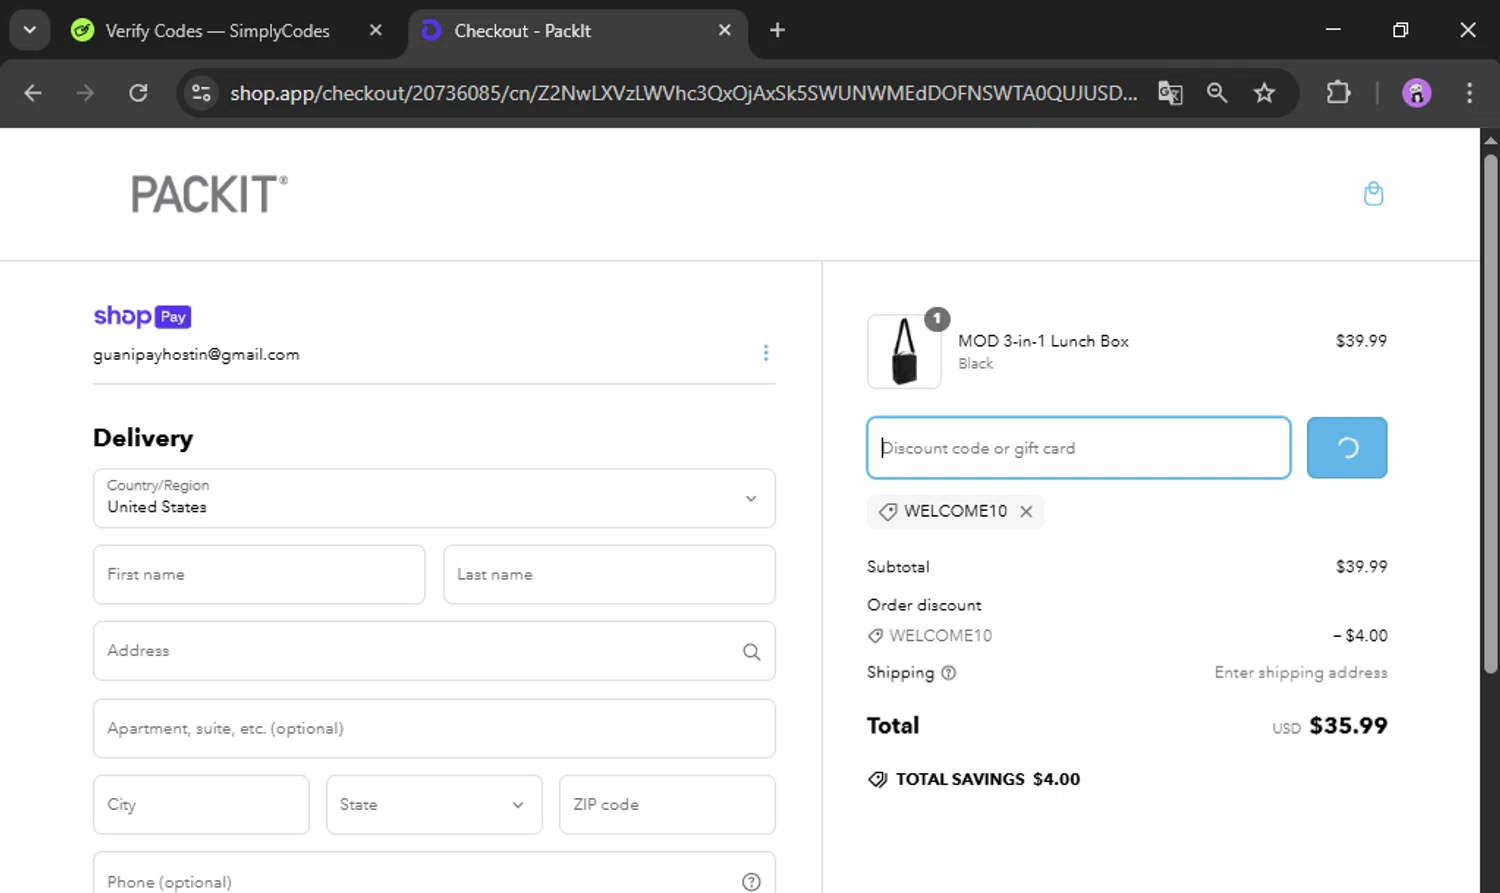
Task: Open the Translate this page icon
Action: pyautogui.click(x=1170, y=93)
